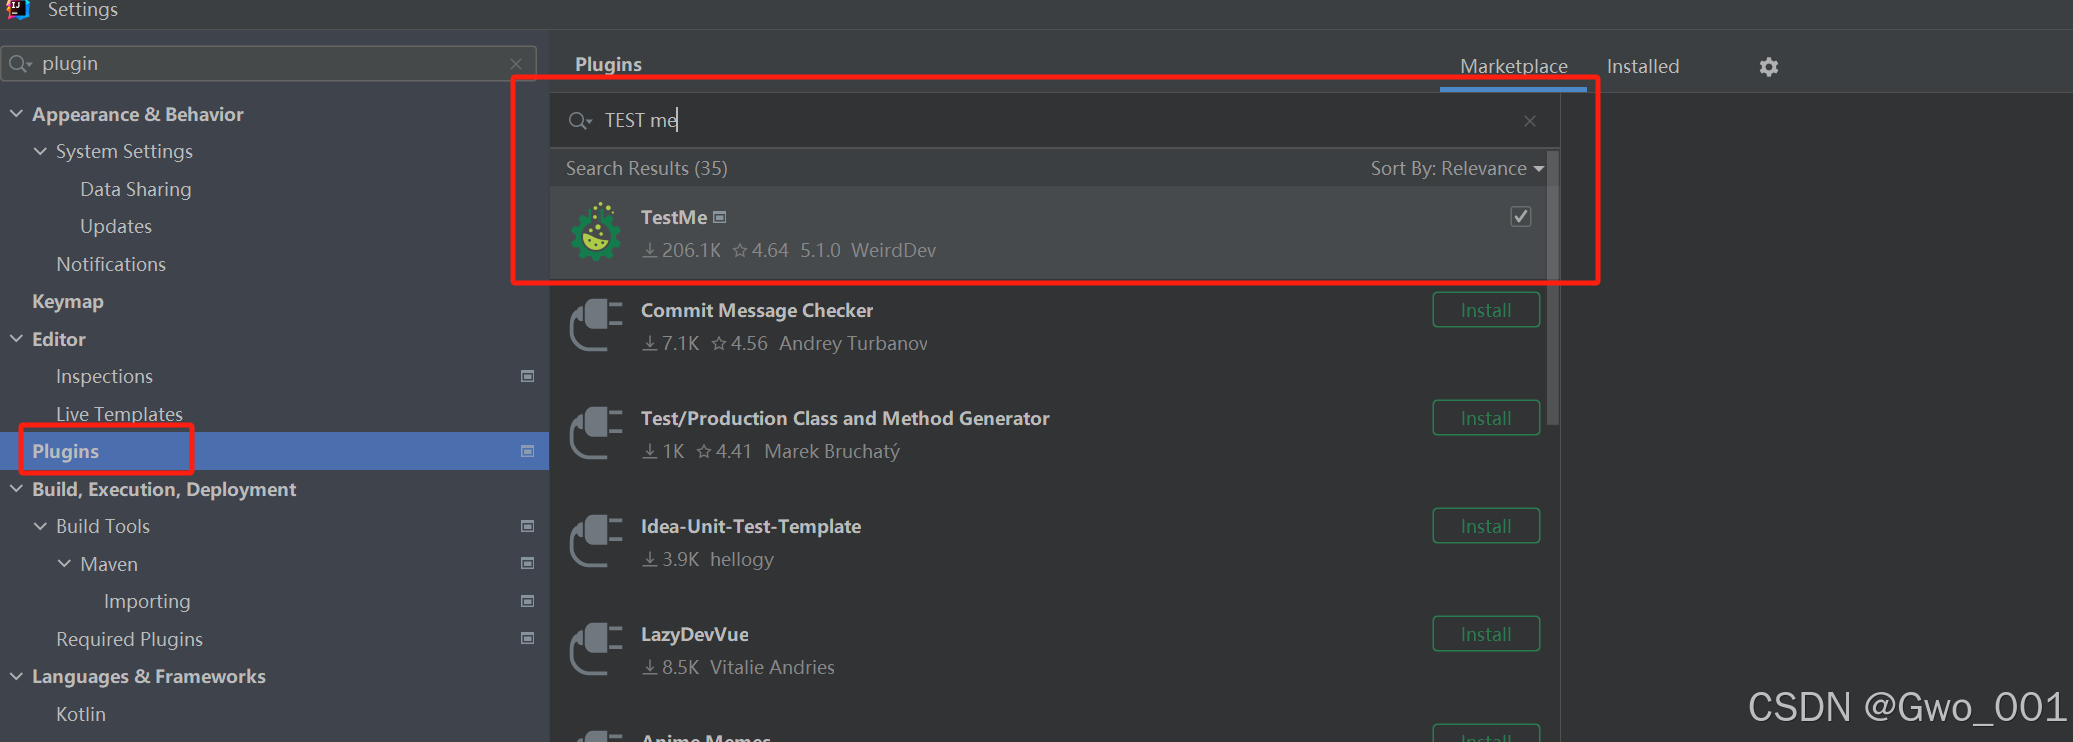Click the Test/Production Class Generator plug icon

pos(596,434)
